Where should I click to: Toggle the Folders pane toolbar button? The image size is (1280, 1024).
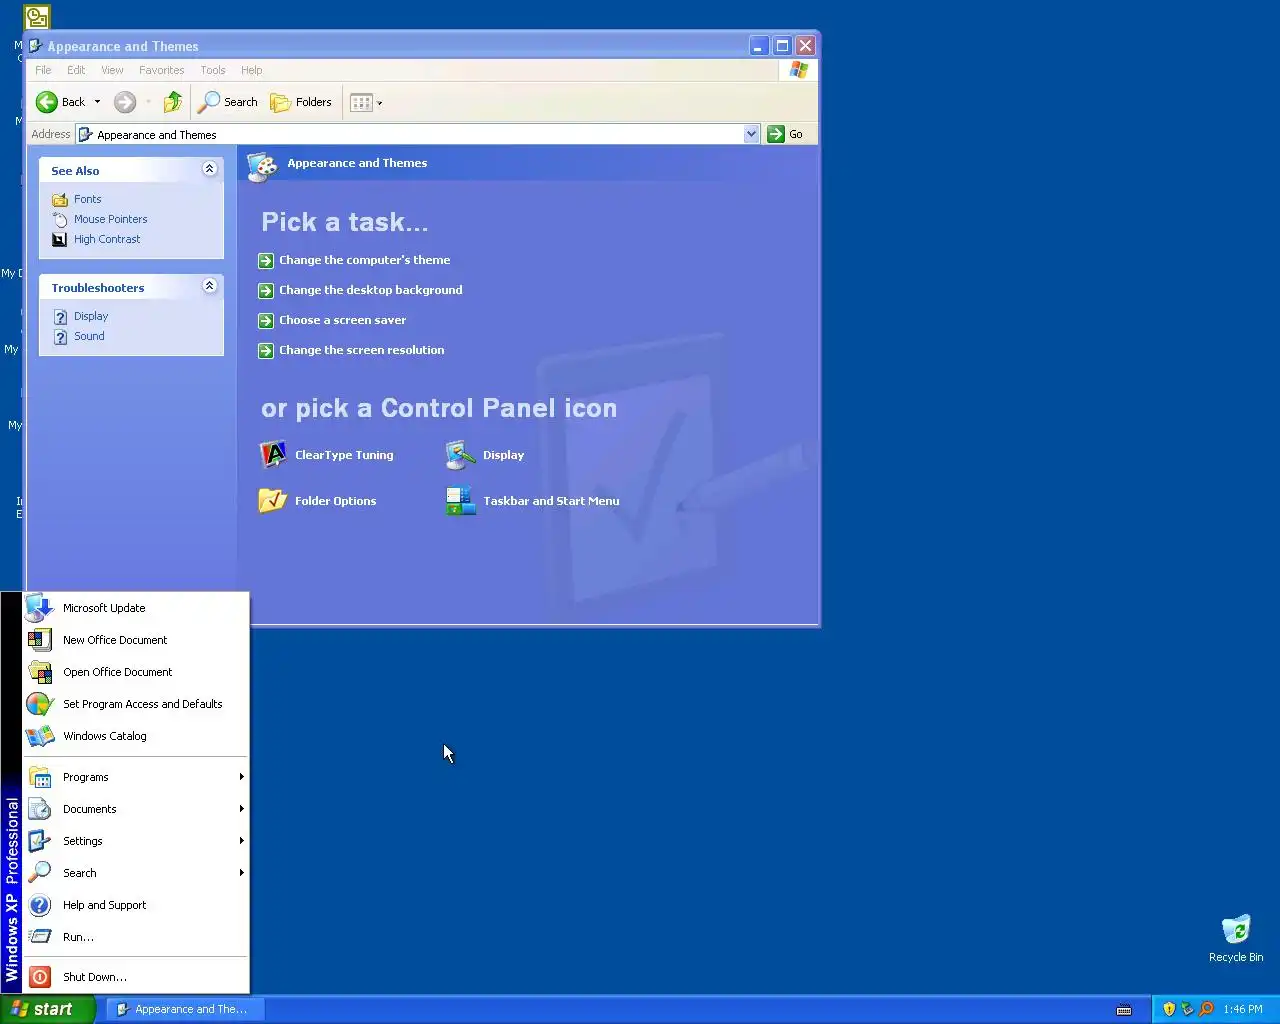301,102
